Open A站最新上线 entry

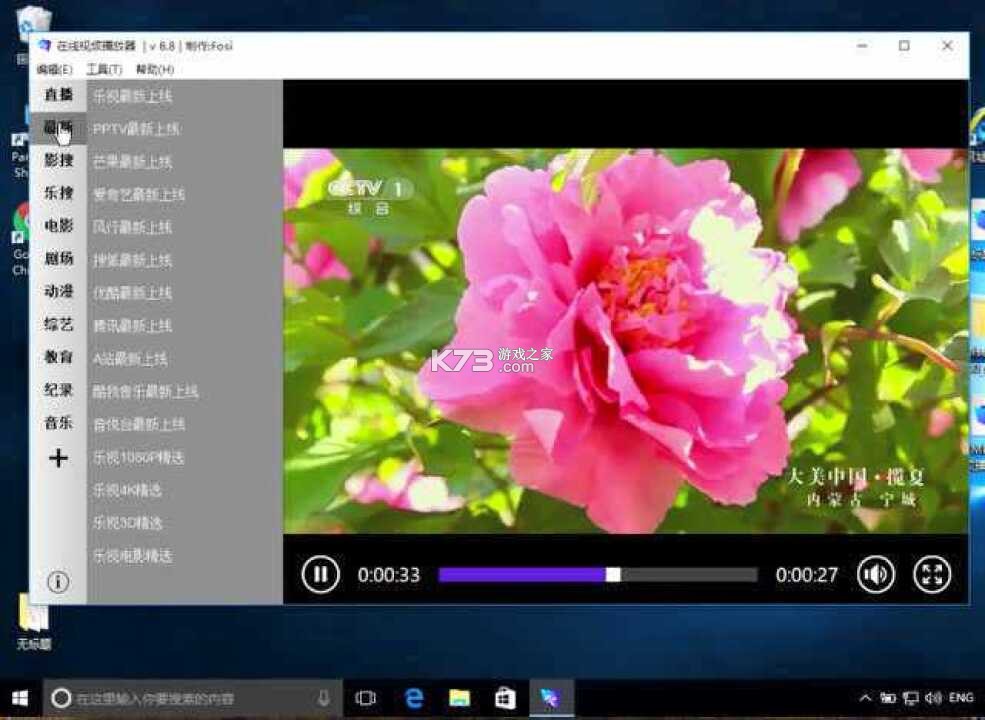(130, 359)
